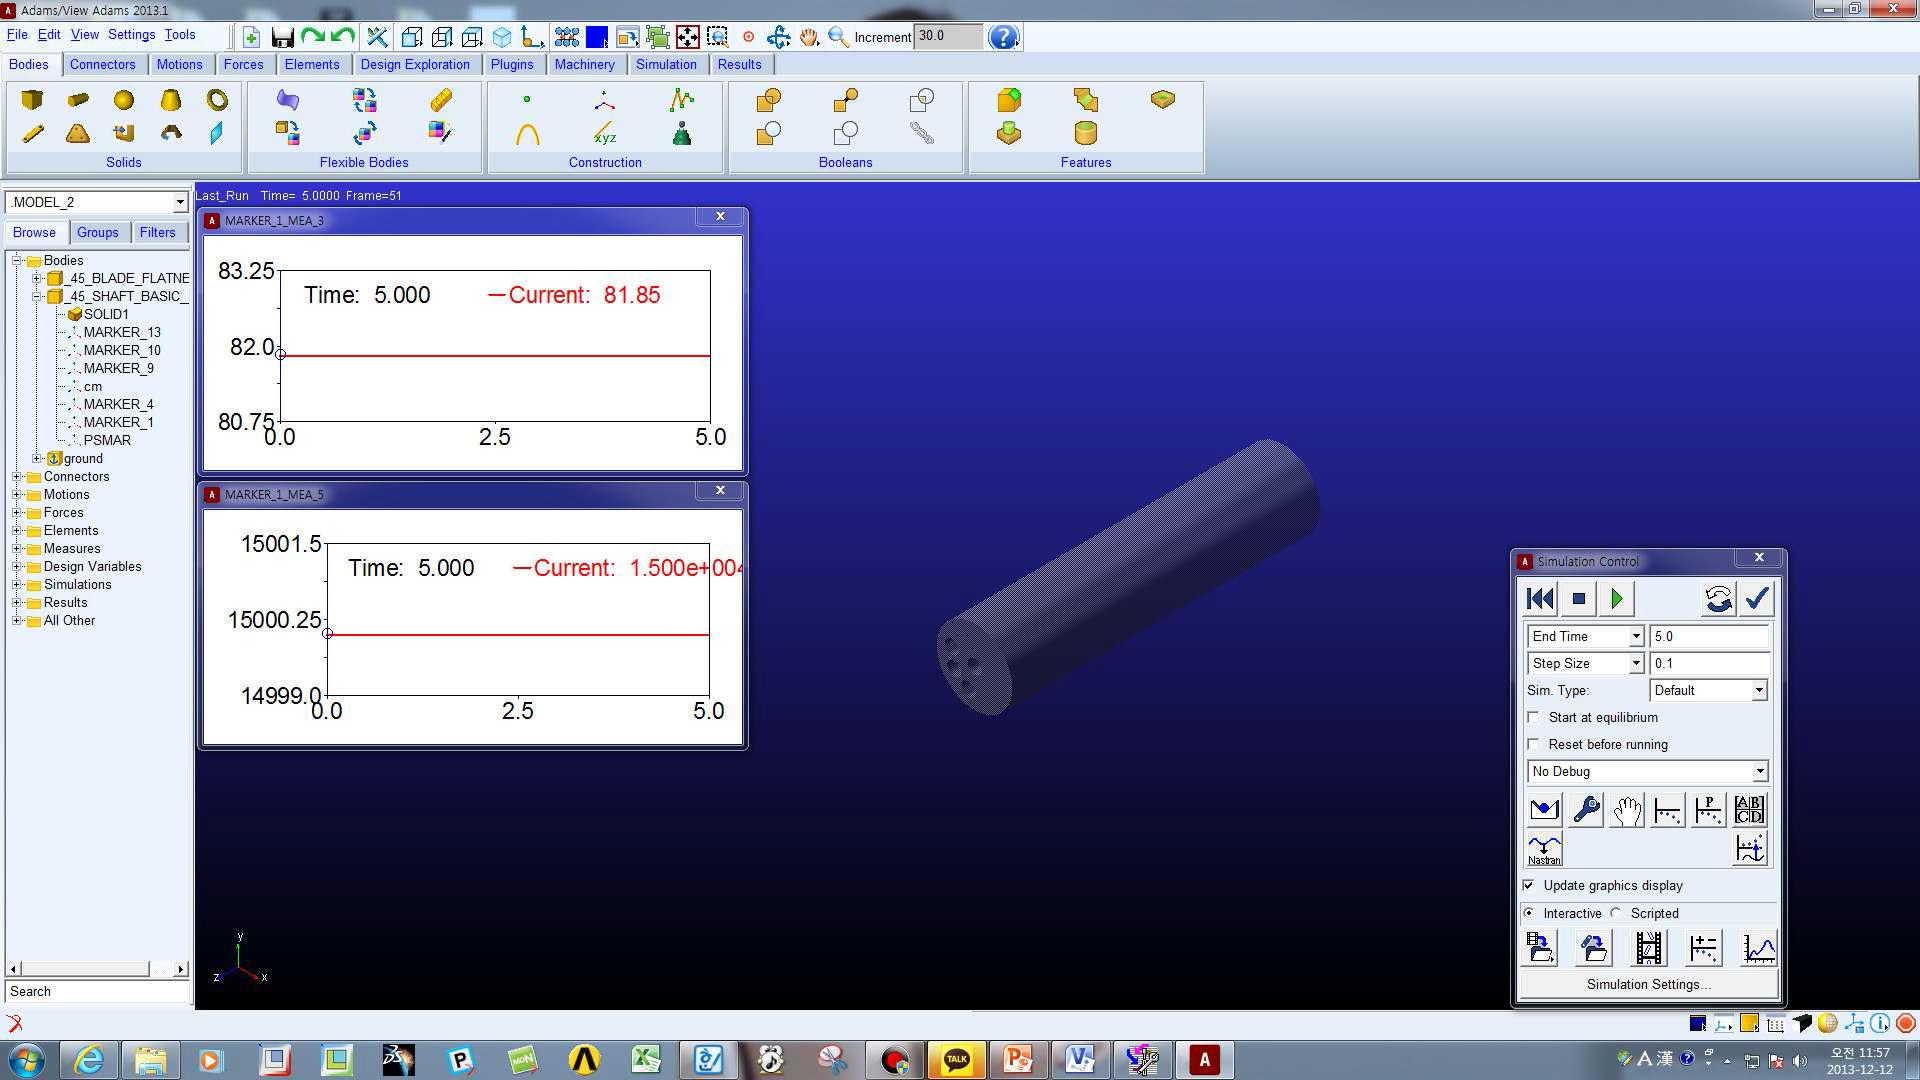The height and width of the screenshot is (1080, 1920).
Task: Enable Reset before running checkbox
Action: point(1534,744)
